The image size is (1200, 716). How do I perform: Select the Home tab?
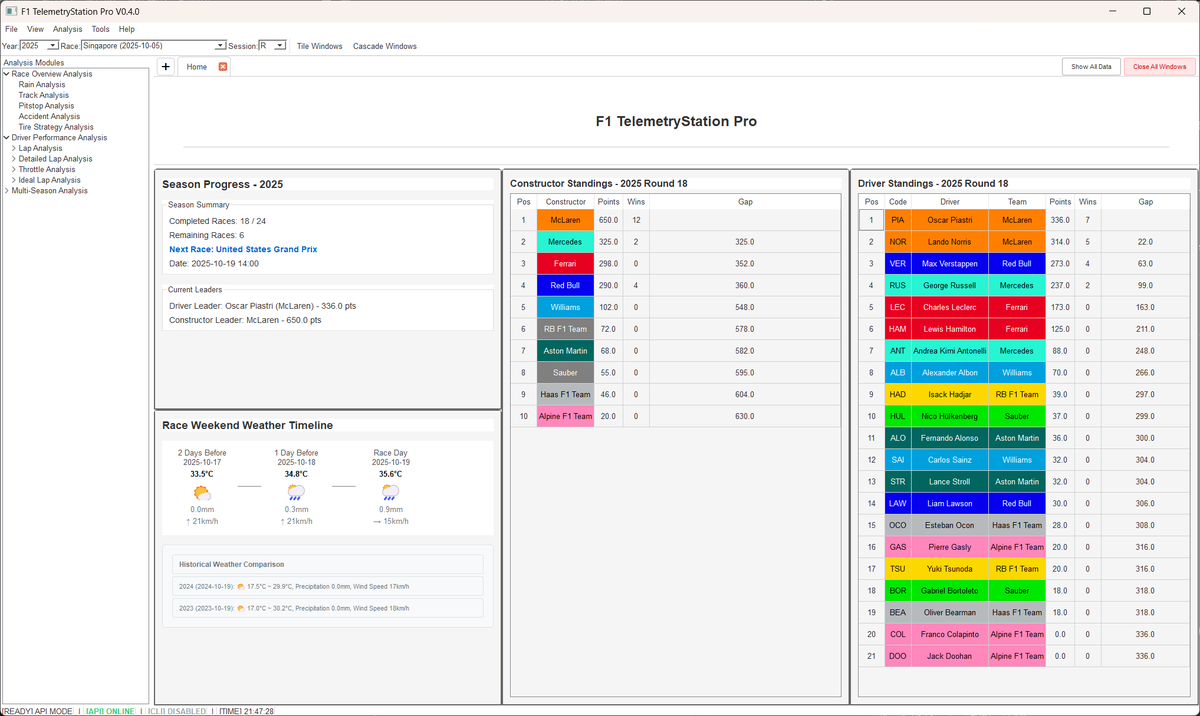[197, 67]
